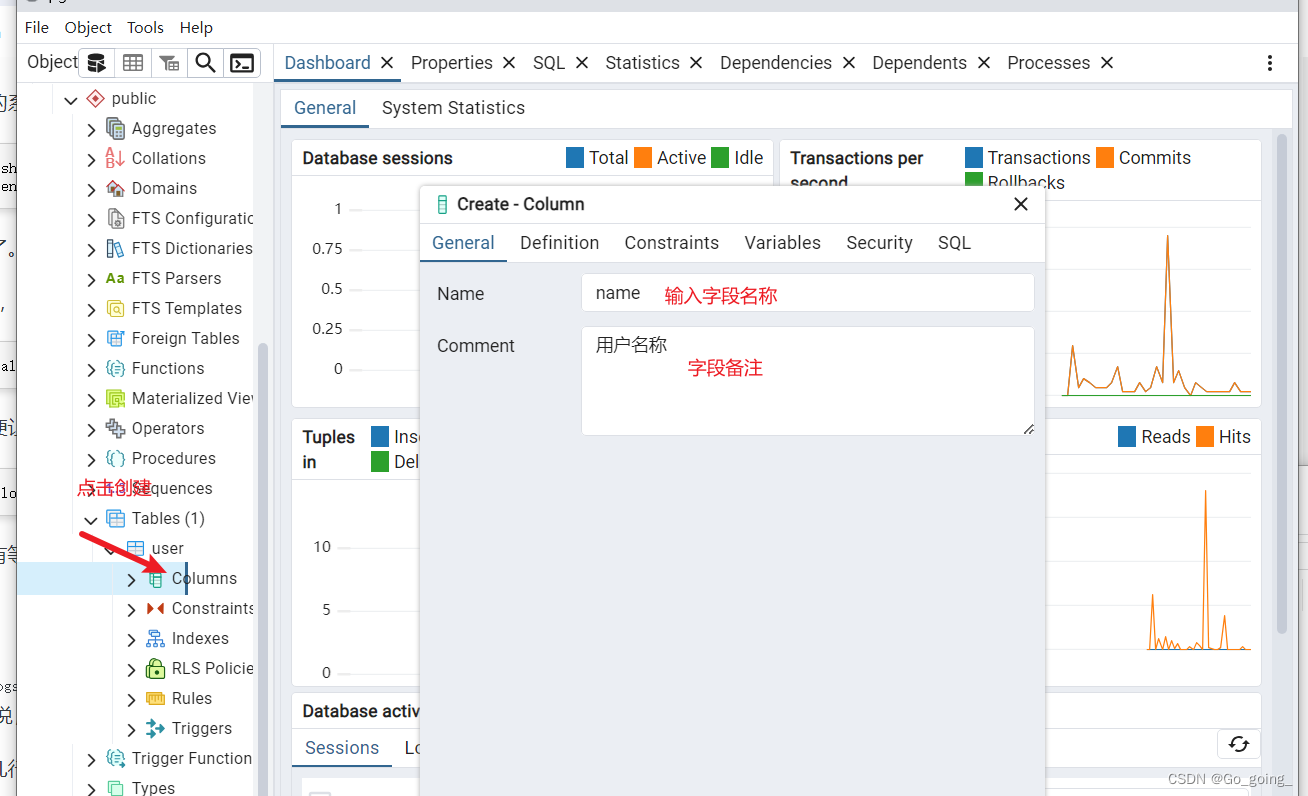Click the Operators node icon
This screenshot has height=796, width=1308.
click(115, 428)
